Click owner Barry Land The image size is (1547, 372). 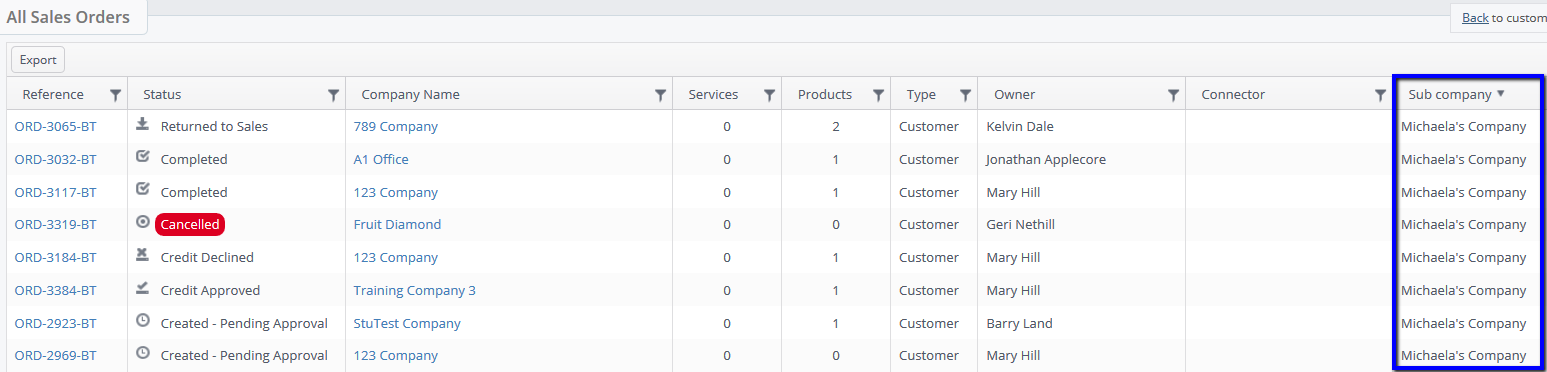coord(1019,324)
